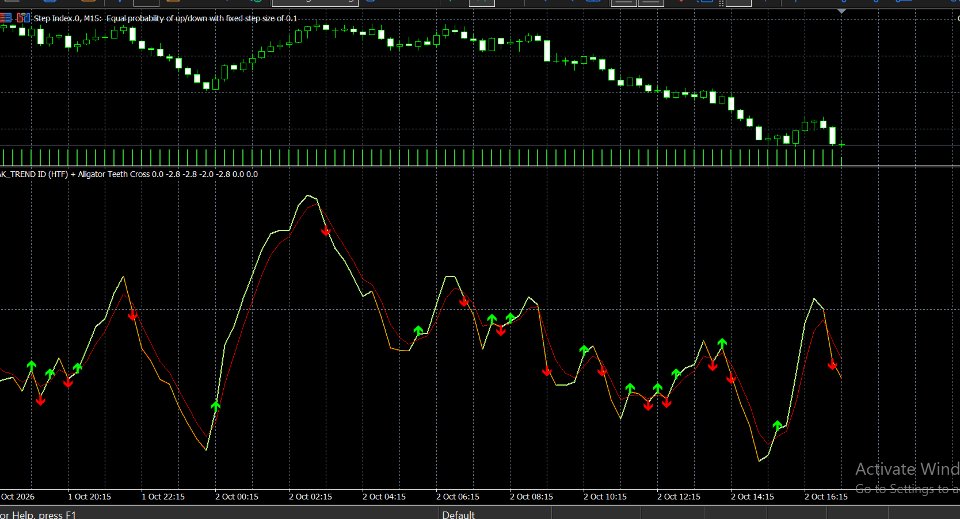Click the 2 Oct 16:15 time label

(826, 497)
